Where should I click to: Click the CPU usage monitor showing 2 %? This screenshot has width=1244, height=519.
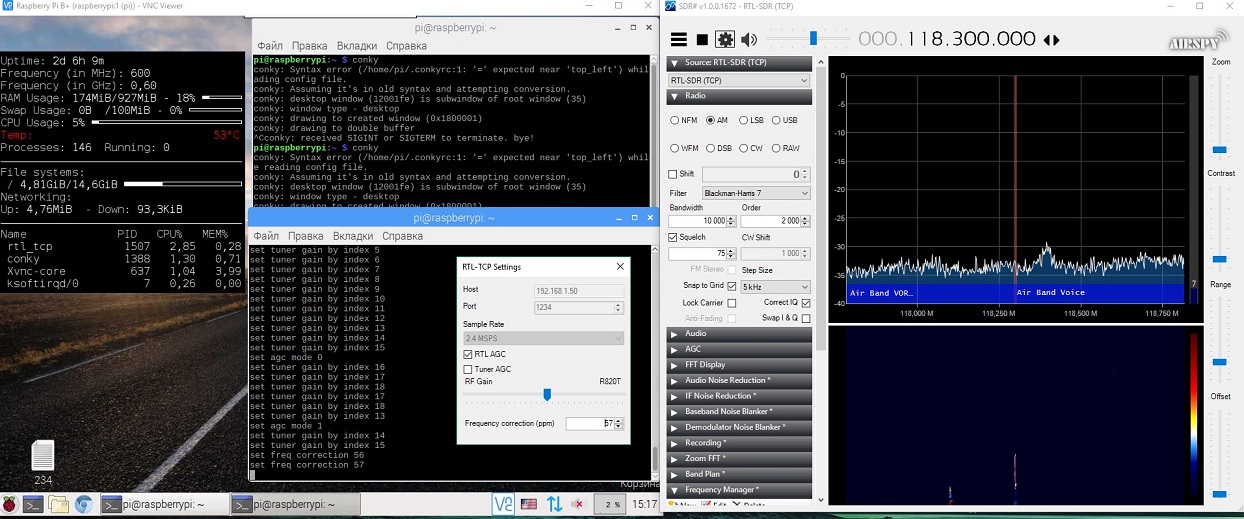(x=608, y=504)
